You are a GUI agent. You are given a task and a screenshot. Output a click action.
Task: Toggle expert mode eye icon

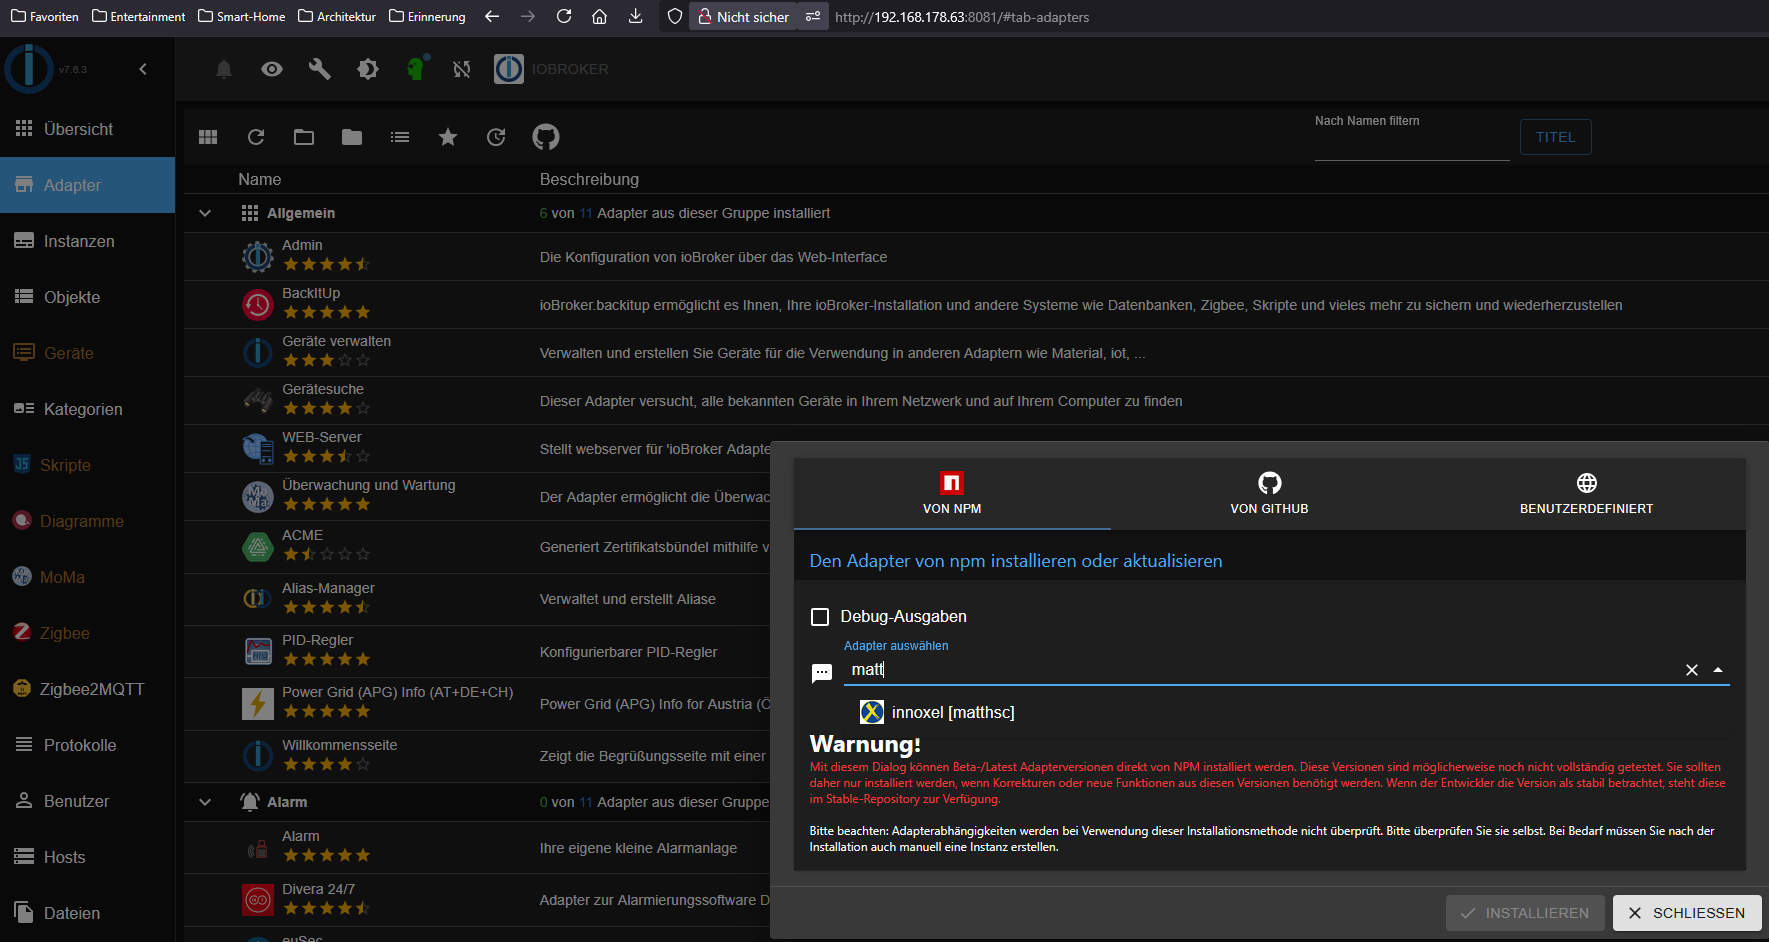272,69
